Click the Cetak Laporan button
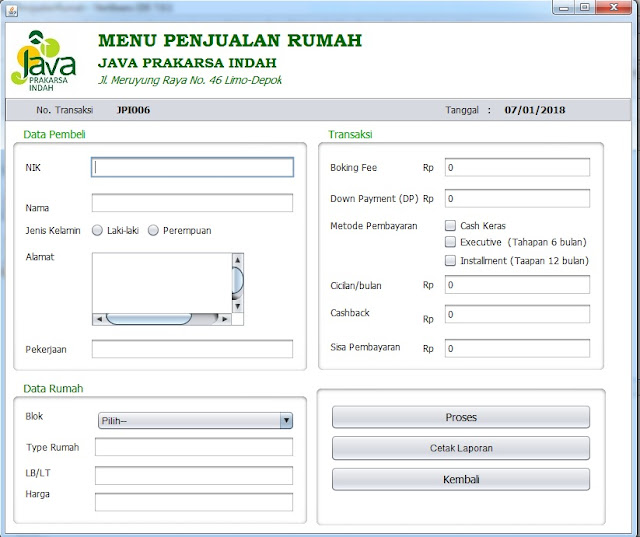 click(x=461, y=448)
